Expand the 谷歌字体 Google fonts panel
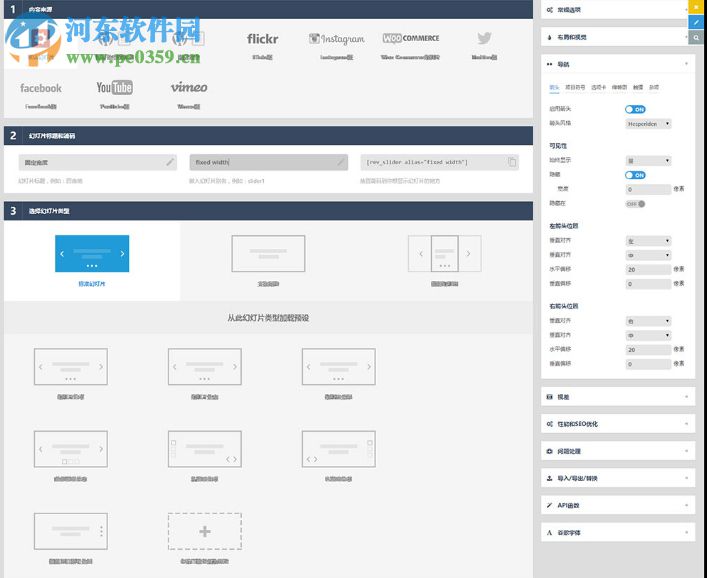 pyautogui.click(x=618, y=533)
